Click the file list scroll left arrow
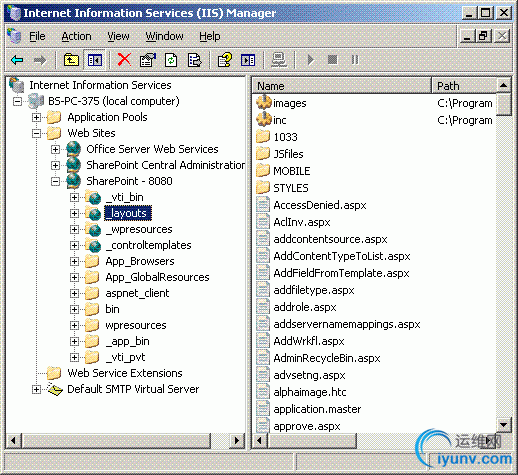Image resolution: width=518 pixels, height=475 pixels. pos(259,441)
